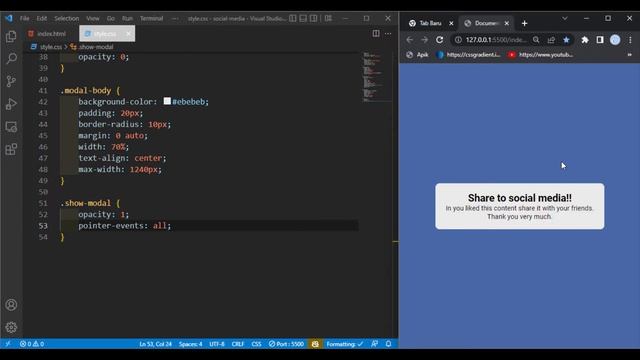640x360 pixels.
Task: Open the YouTube bookmark link
Action: [x=540, y=54]
